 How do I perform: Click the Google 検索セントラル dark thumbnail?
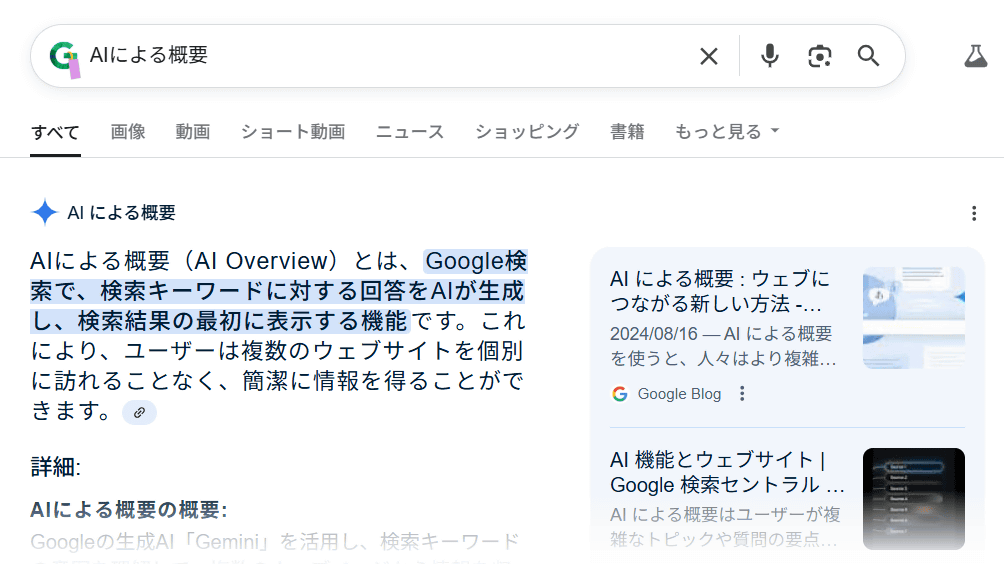coord(914,499)
